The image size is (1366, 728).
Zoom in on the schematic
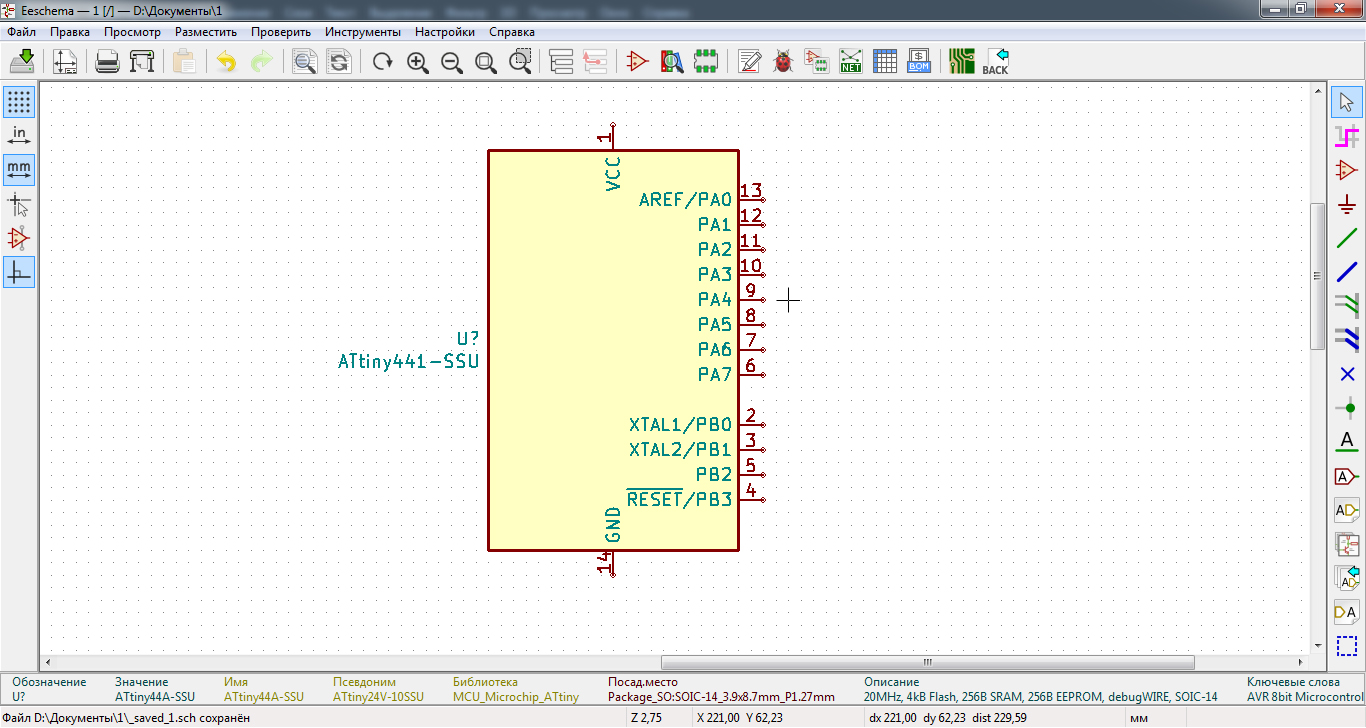(417, 62)
